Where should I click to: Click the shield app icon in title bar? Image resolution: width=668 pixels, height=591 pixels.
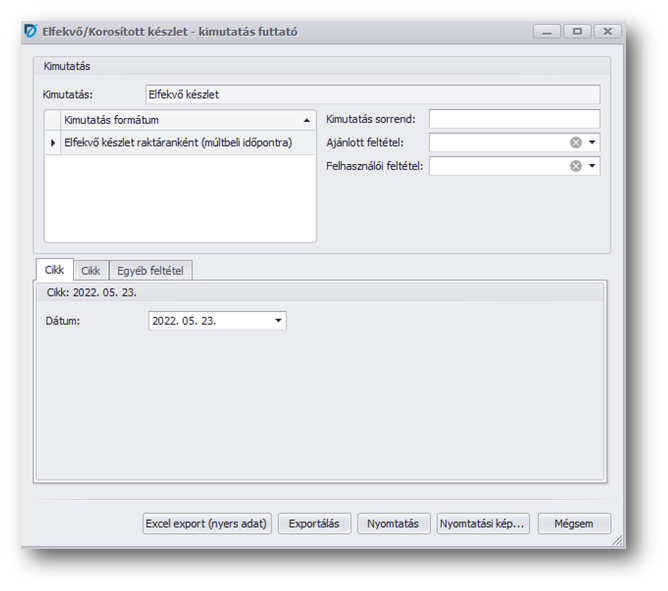pyautogui.click(x=30, y=32)
